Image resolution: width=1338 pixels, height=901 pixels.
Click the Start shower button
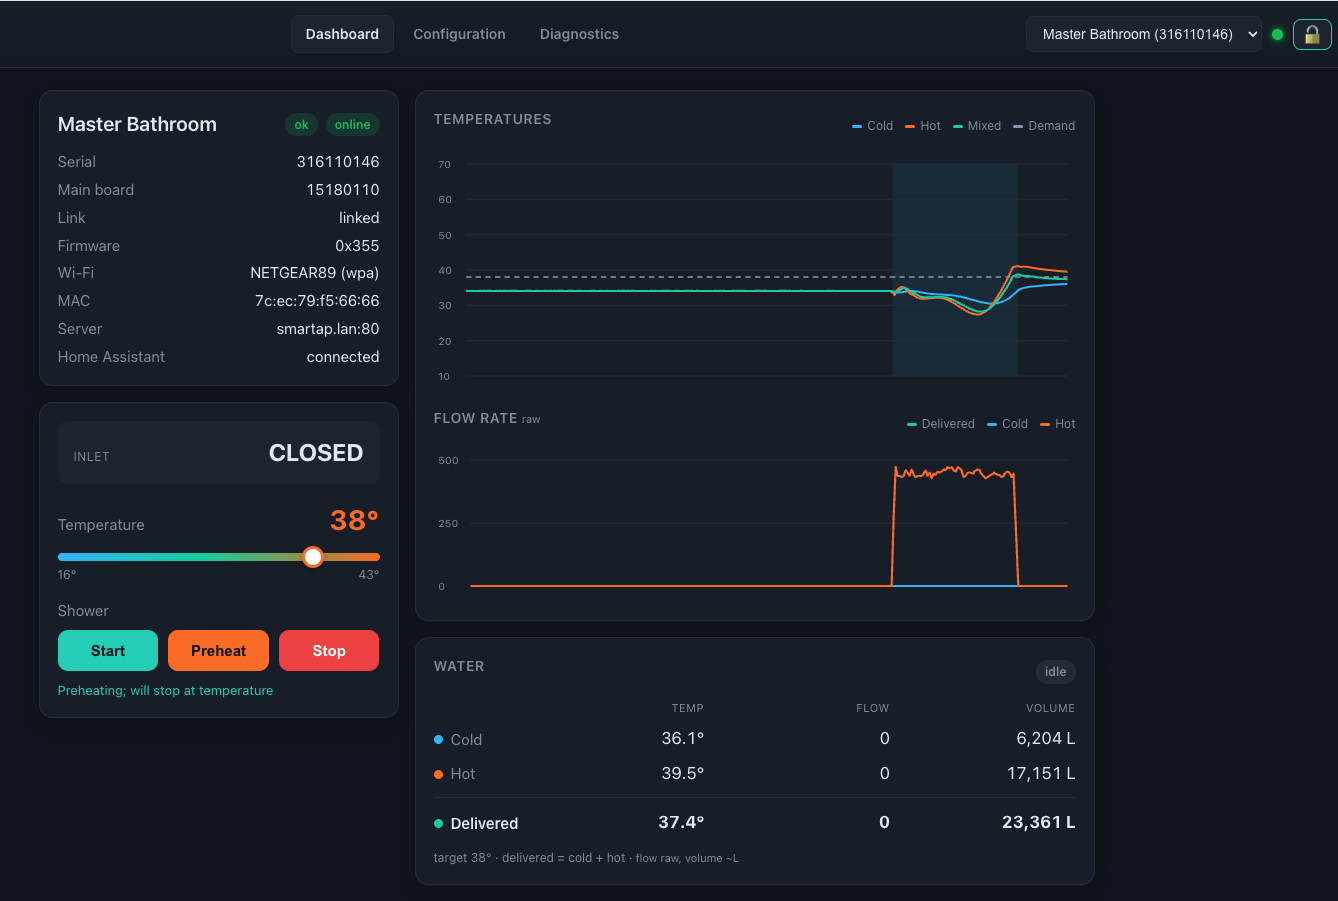(108, 651)
